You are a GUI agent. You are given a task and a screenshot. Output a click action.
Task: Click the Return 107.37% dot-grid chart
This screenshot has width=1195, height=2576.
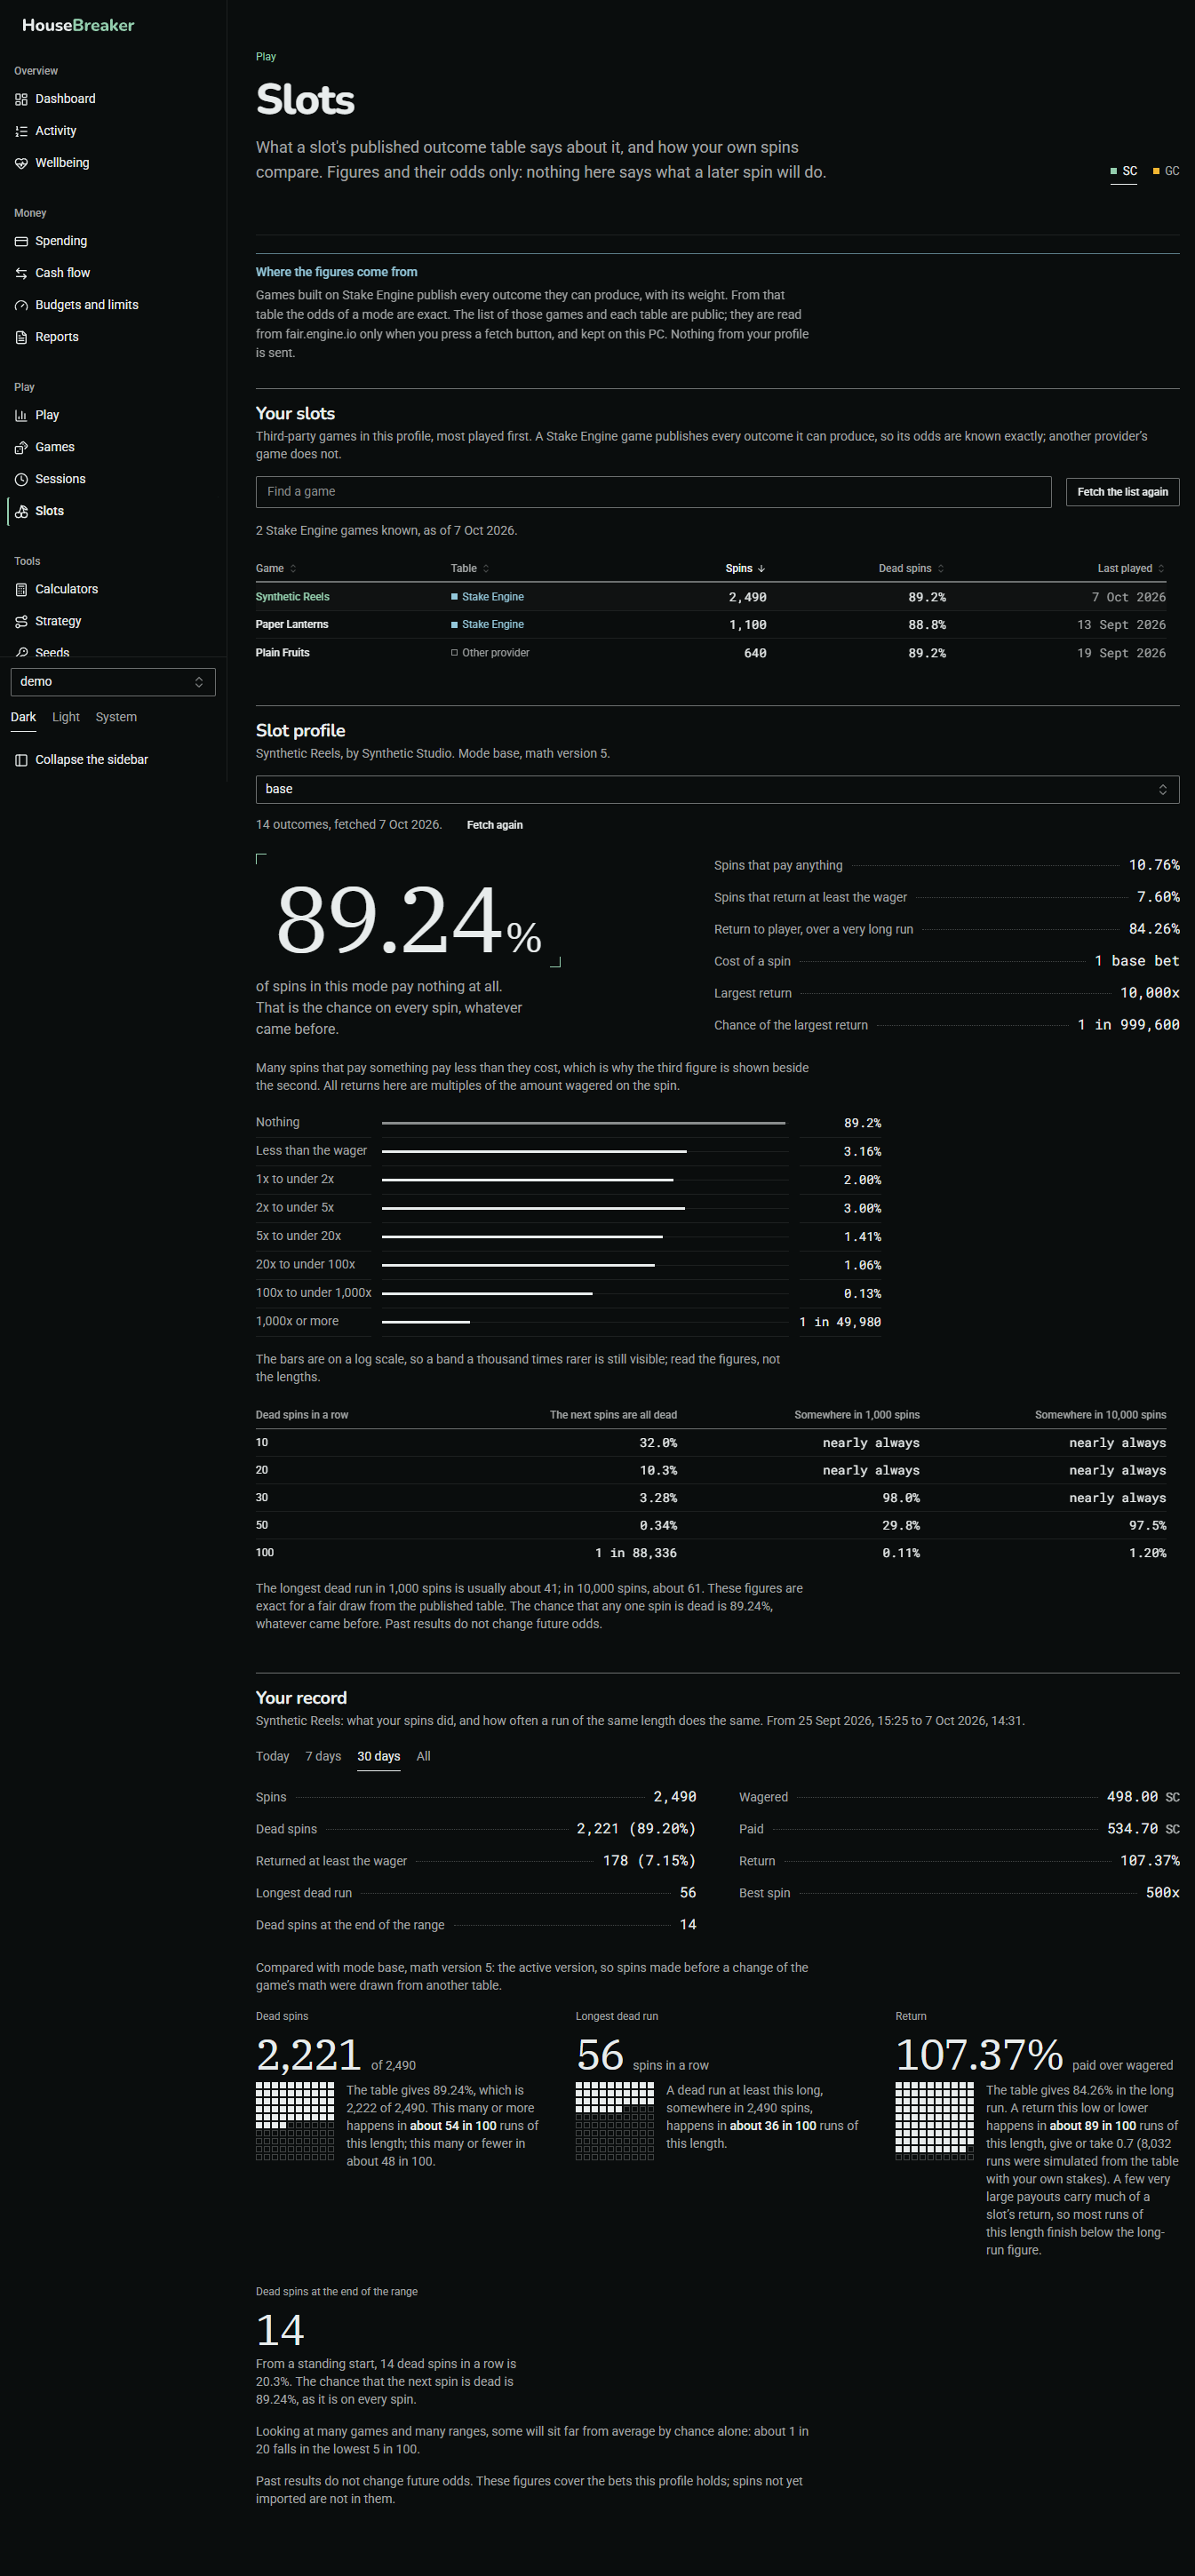pos(935,2121)
